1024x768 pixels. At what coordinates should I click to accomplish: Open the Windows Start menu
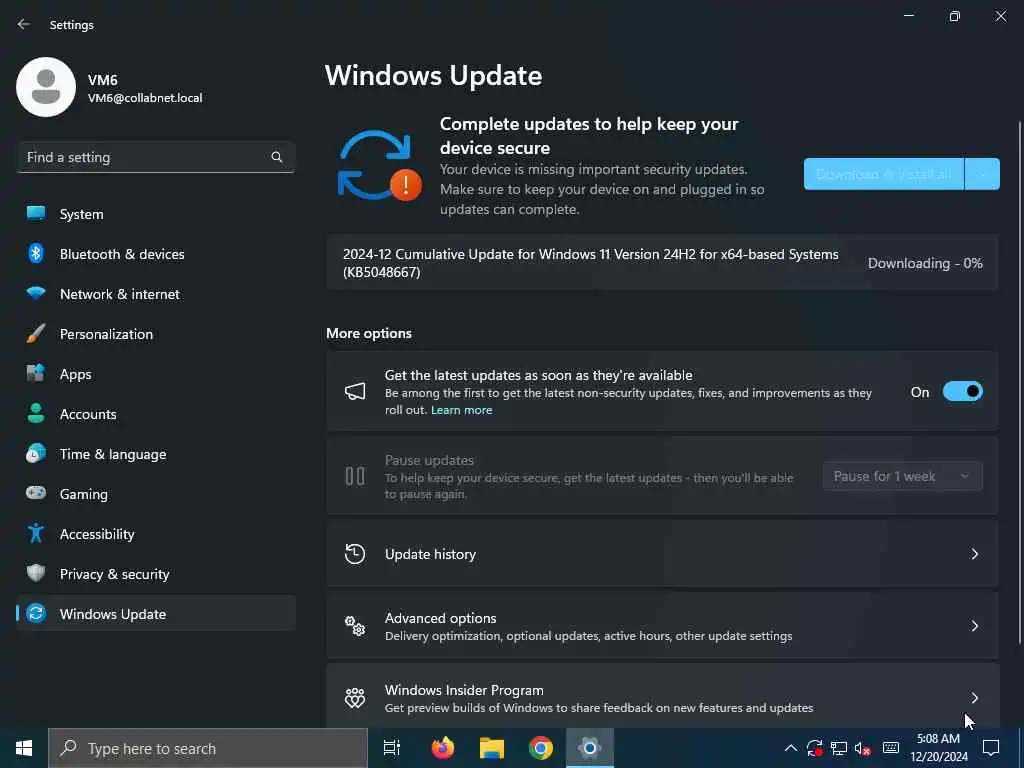tap(24, 748)
